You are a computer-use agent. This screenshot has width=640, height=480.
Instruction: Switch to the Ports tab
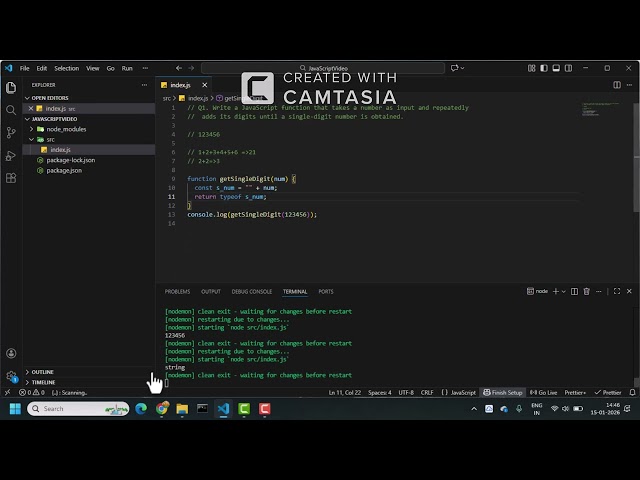pos(326,291)
